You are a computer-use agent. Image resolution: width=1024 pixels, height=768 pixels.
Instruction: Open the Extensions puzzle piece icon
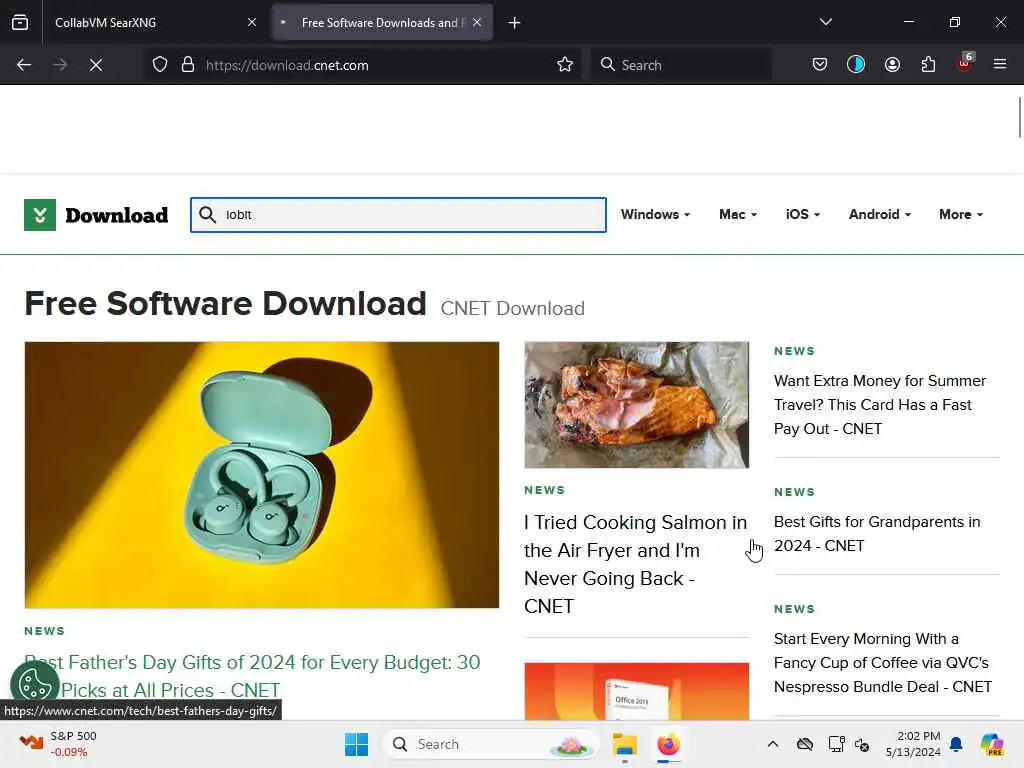[x=928, y=64]
